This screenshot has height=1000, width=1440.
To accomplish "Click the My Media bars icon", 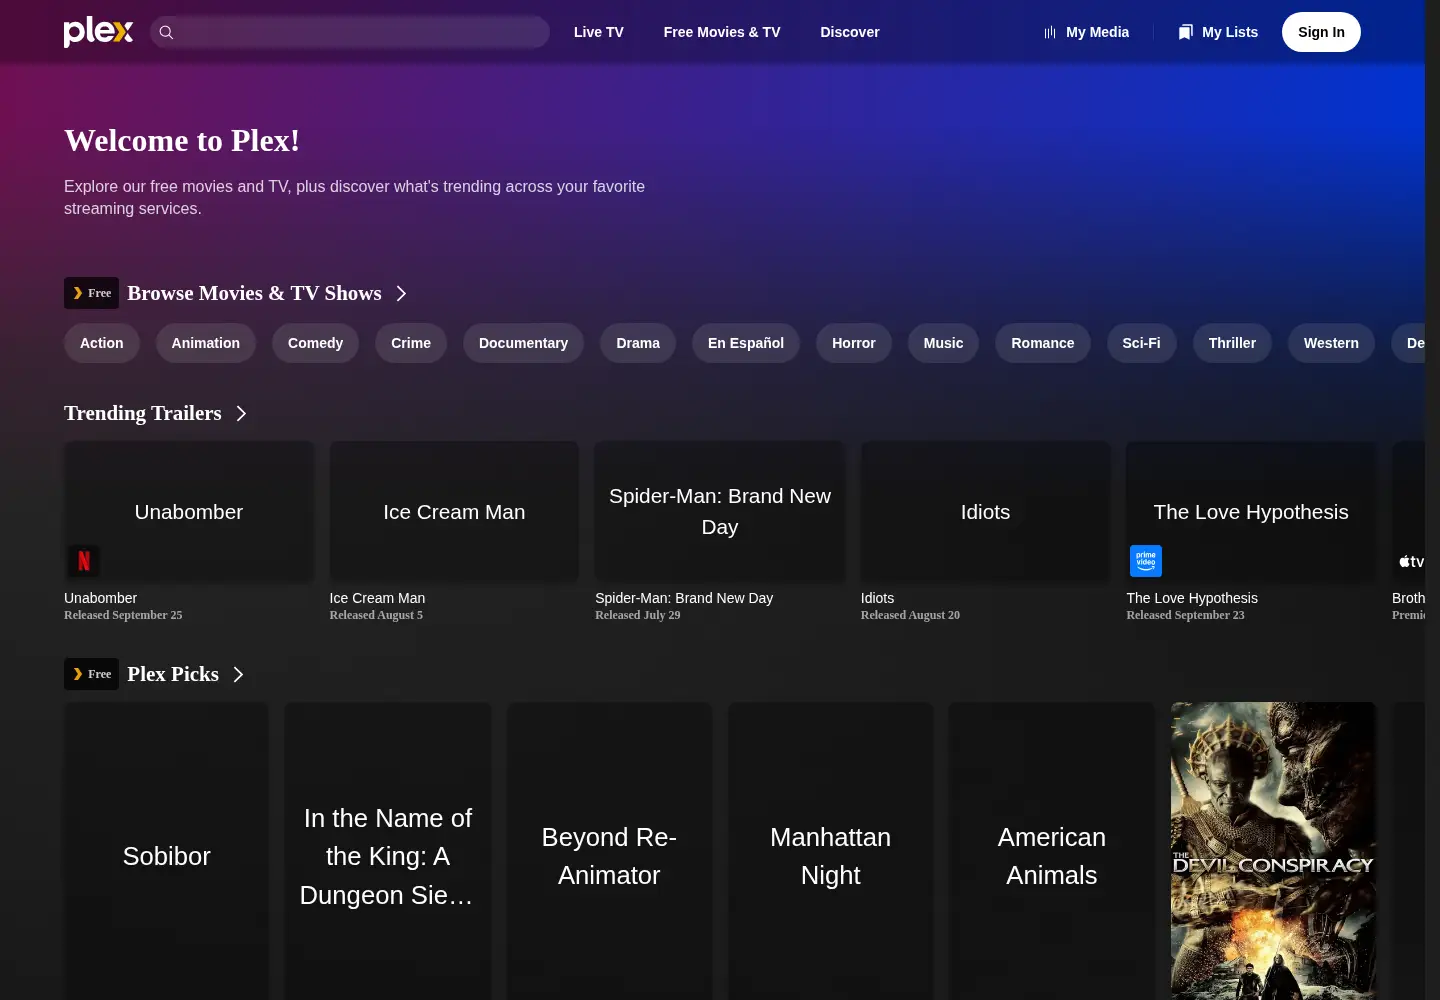I will coord(1050,32).
